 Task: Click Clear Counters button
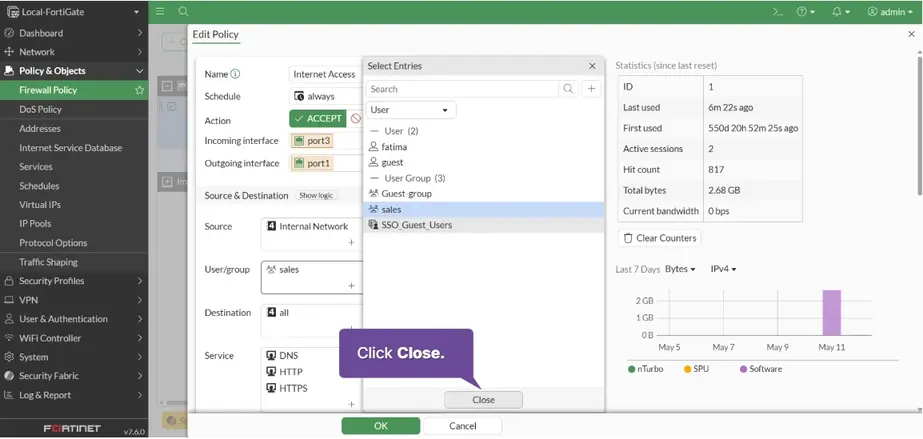659,238
